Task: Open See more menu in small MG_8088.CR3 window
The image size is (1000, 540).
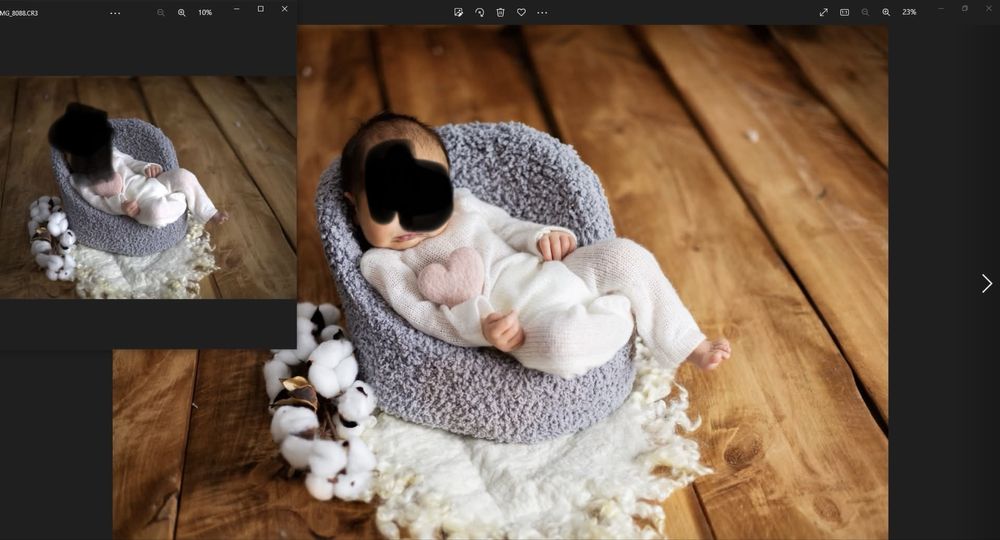Action: click(x=115, y=13)
